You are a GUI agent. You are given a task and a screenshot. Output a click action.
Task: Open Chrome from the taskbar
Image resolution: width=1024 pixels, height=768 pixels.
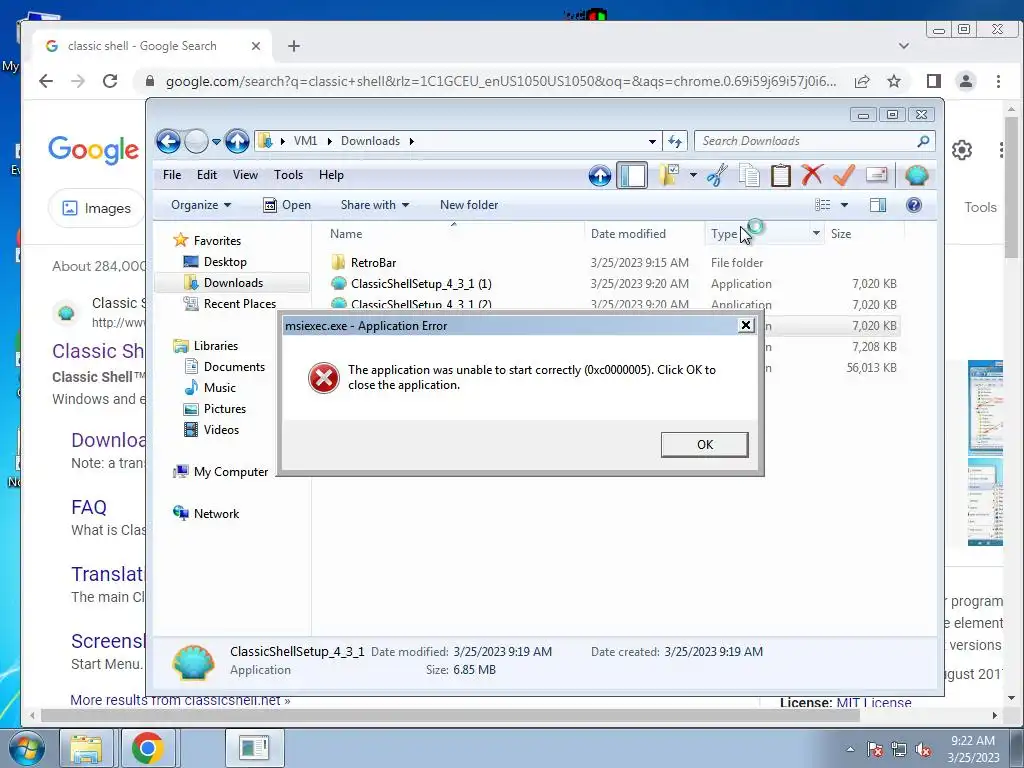click(x=148, y=748)
